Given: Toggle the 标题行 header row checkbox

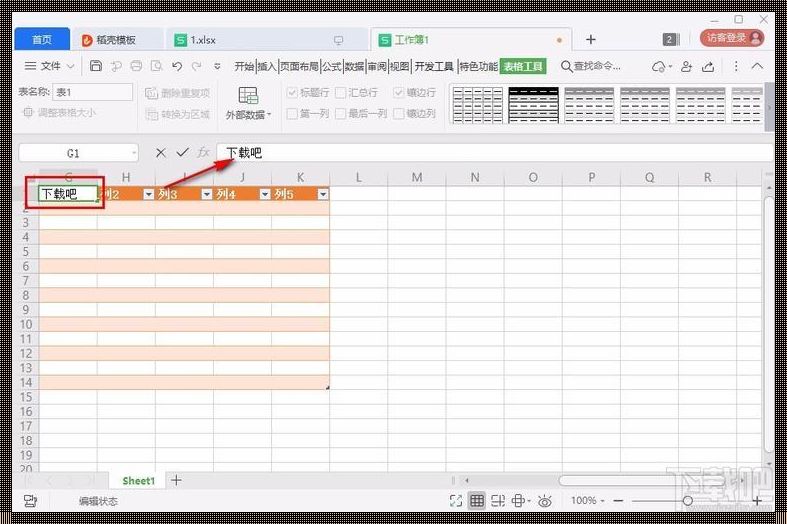Looking at the screenshot, I should click(x=293, y=93).
